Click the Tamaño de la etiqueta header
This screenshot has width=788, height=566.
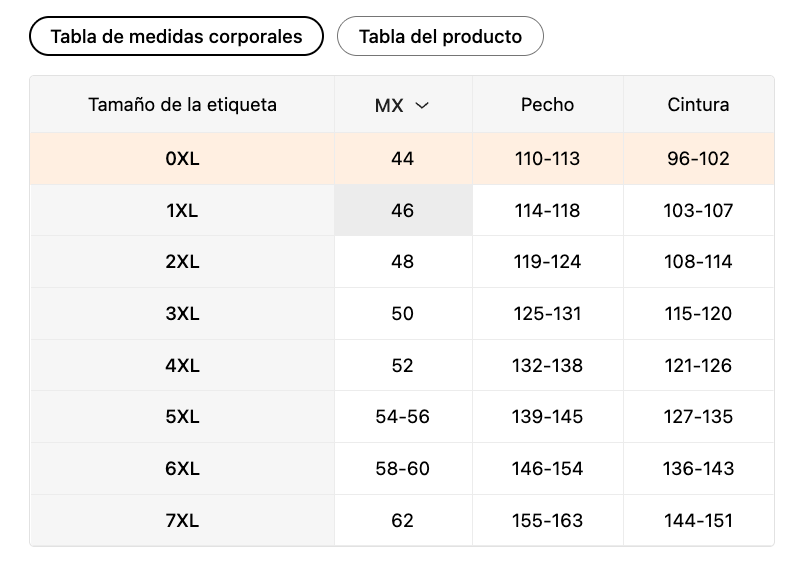tap(182, 105)
